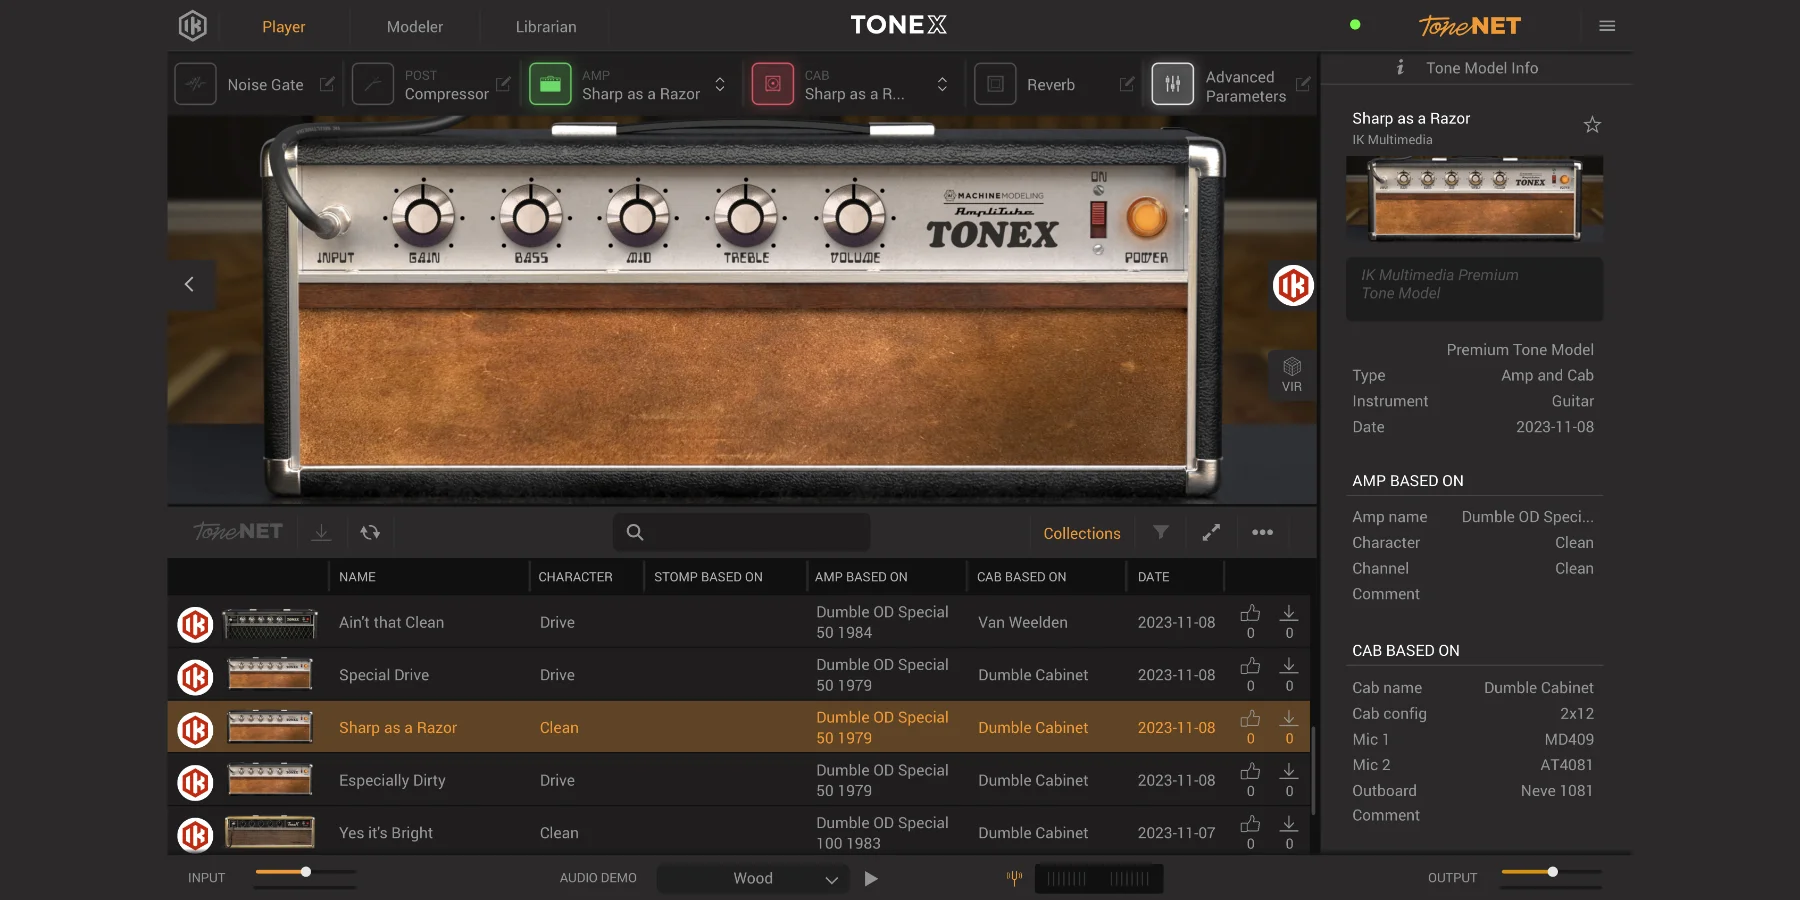Switch to the Modeler tab
The height and width of the screenshot is (900, 1800).
[414, 27]
